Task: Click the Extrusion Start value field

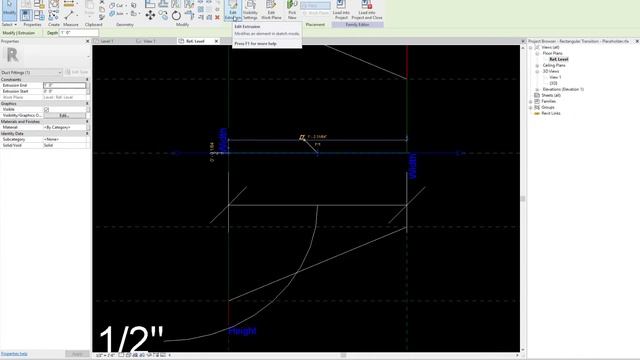Action: [x=64, y=91]
